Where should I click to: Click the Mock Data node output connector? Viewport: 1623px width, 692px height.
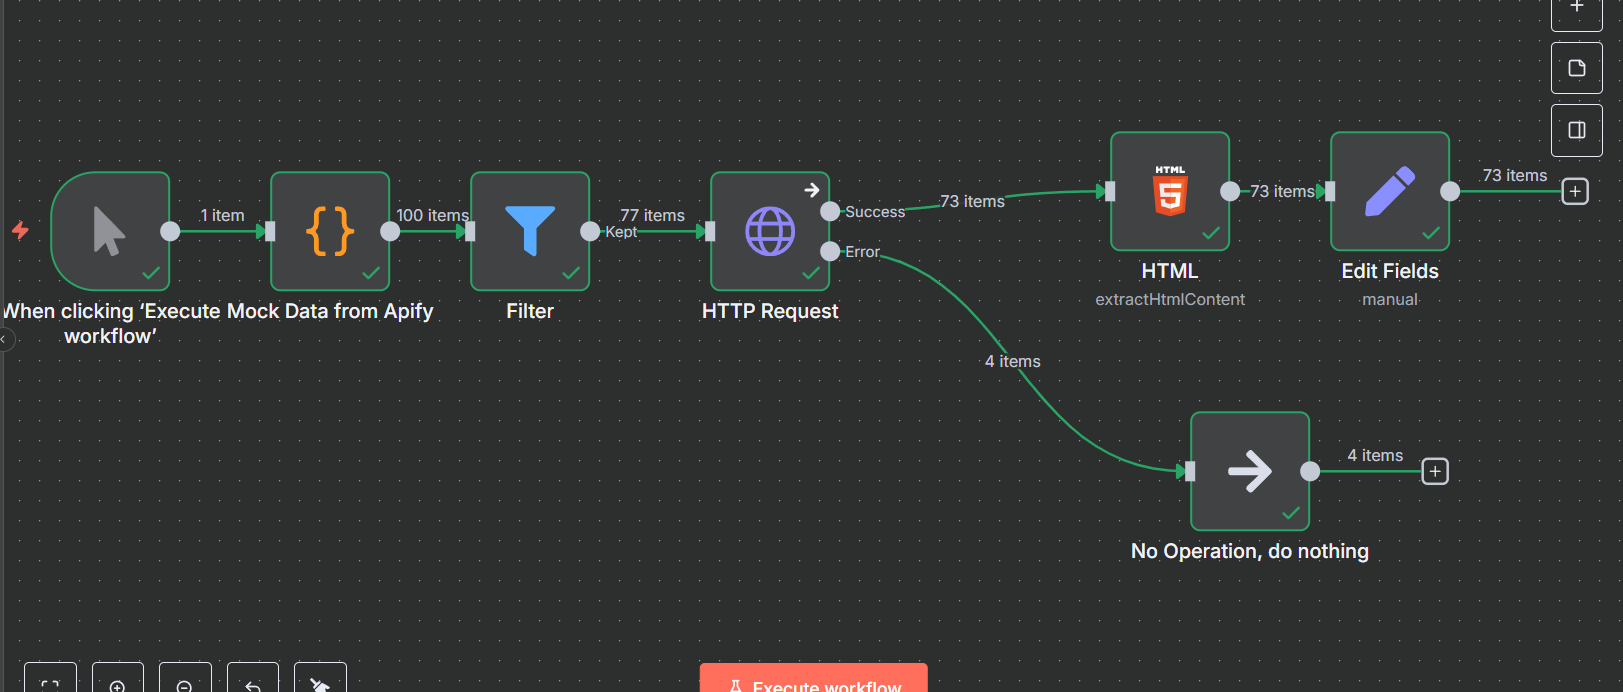[390, 231]
